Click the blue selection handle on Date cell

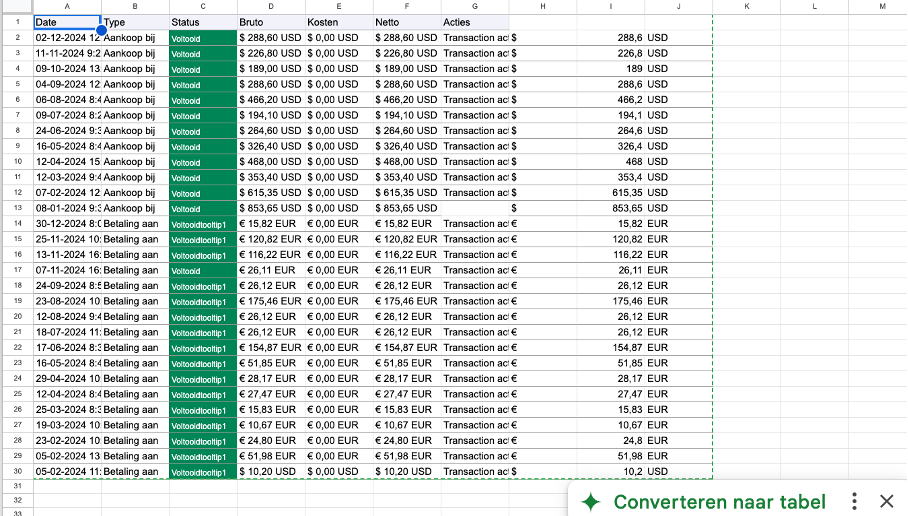pyautogui.click(x=101, y=30)
